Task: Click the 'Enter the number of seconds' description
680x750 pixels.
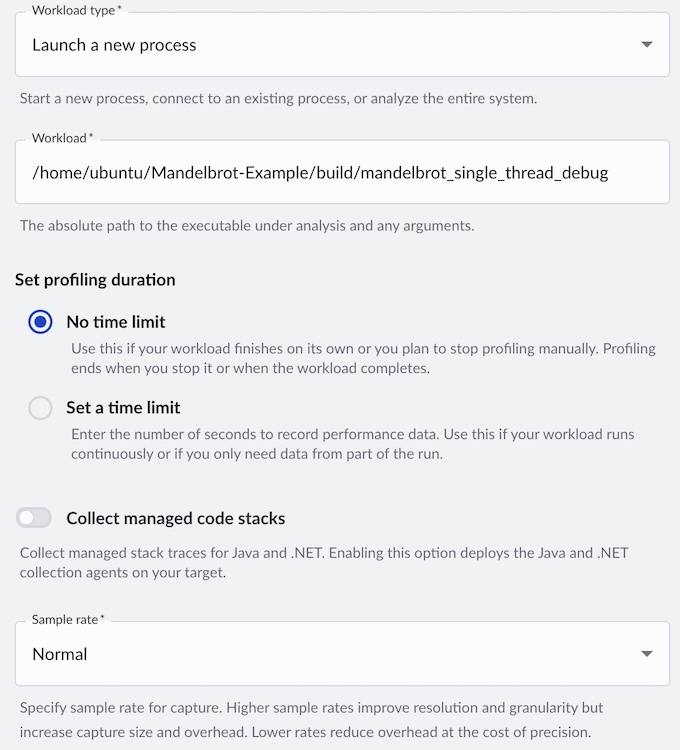Action: [x=352, y=444]
